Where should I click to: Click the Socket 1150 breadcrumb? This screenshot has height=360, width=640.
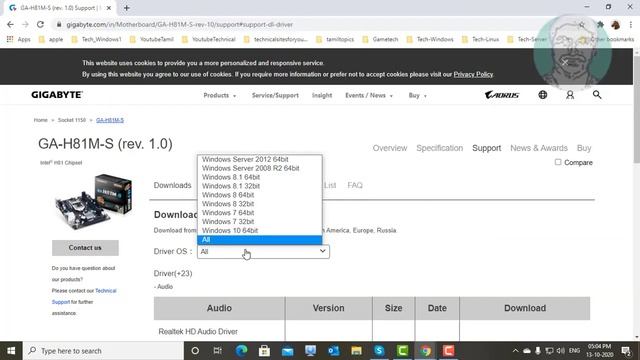coord(72,120)
